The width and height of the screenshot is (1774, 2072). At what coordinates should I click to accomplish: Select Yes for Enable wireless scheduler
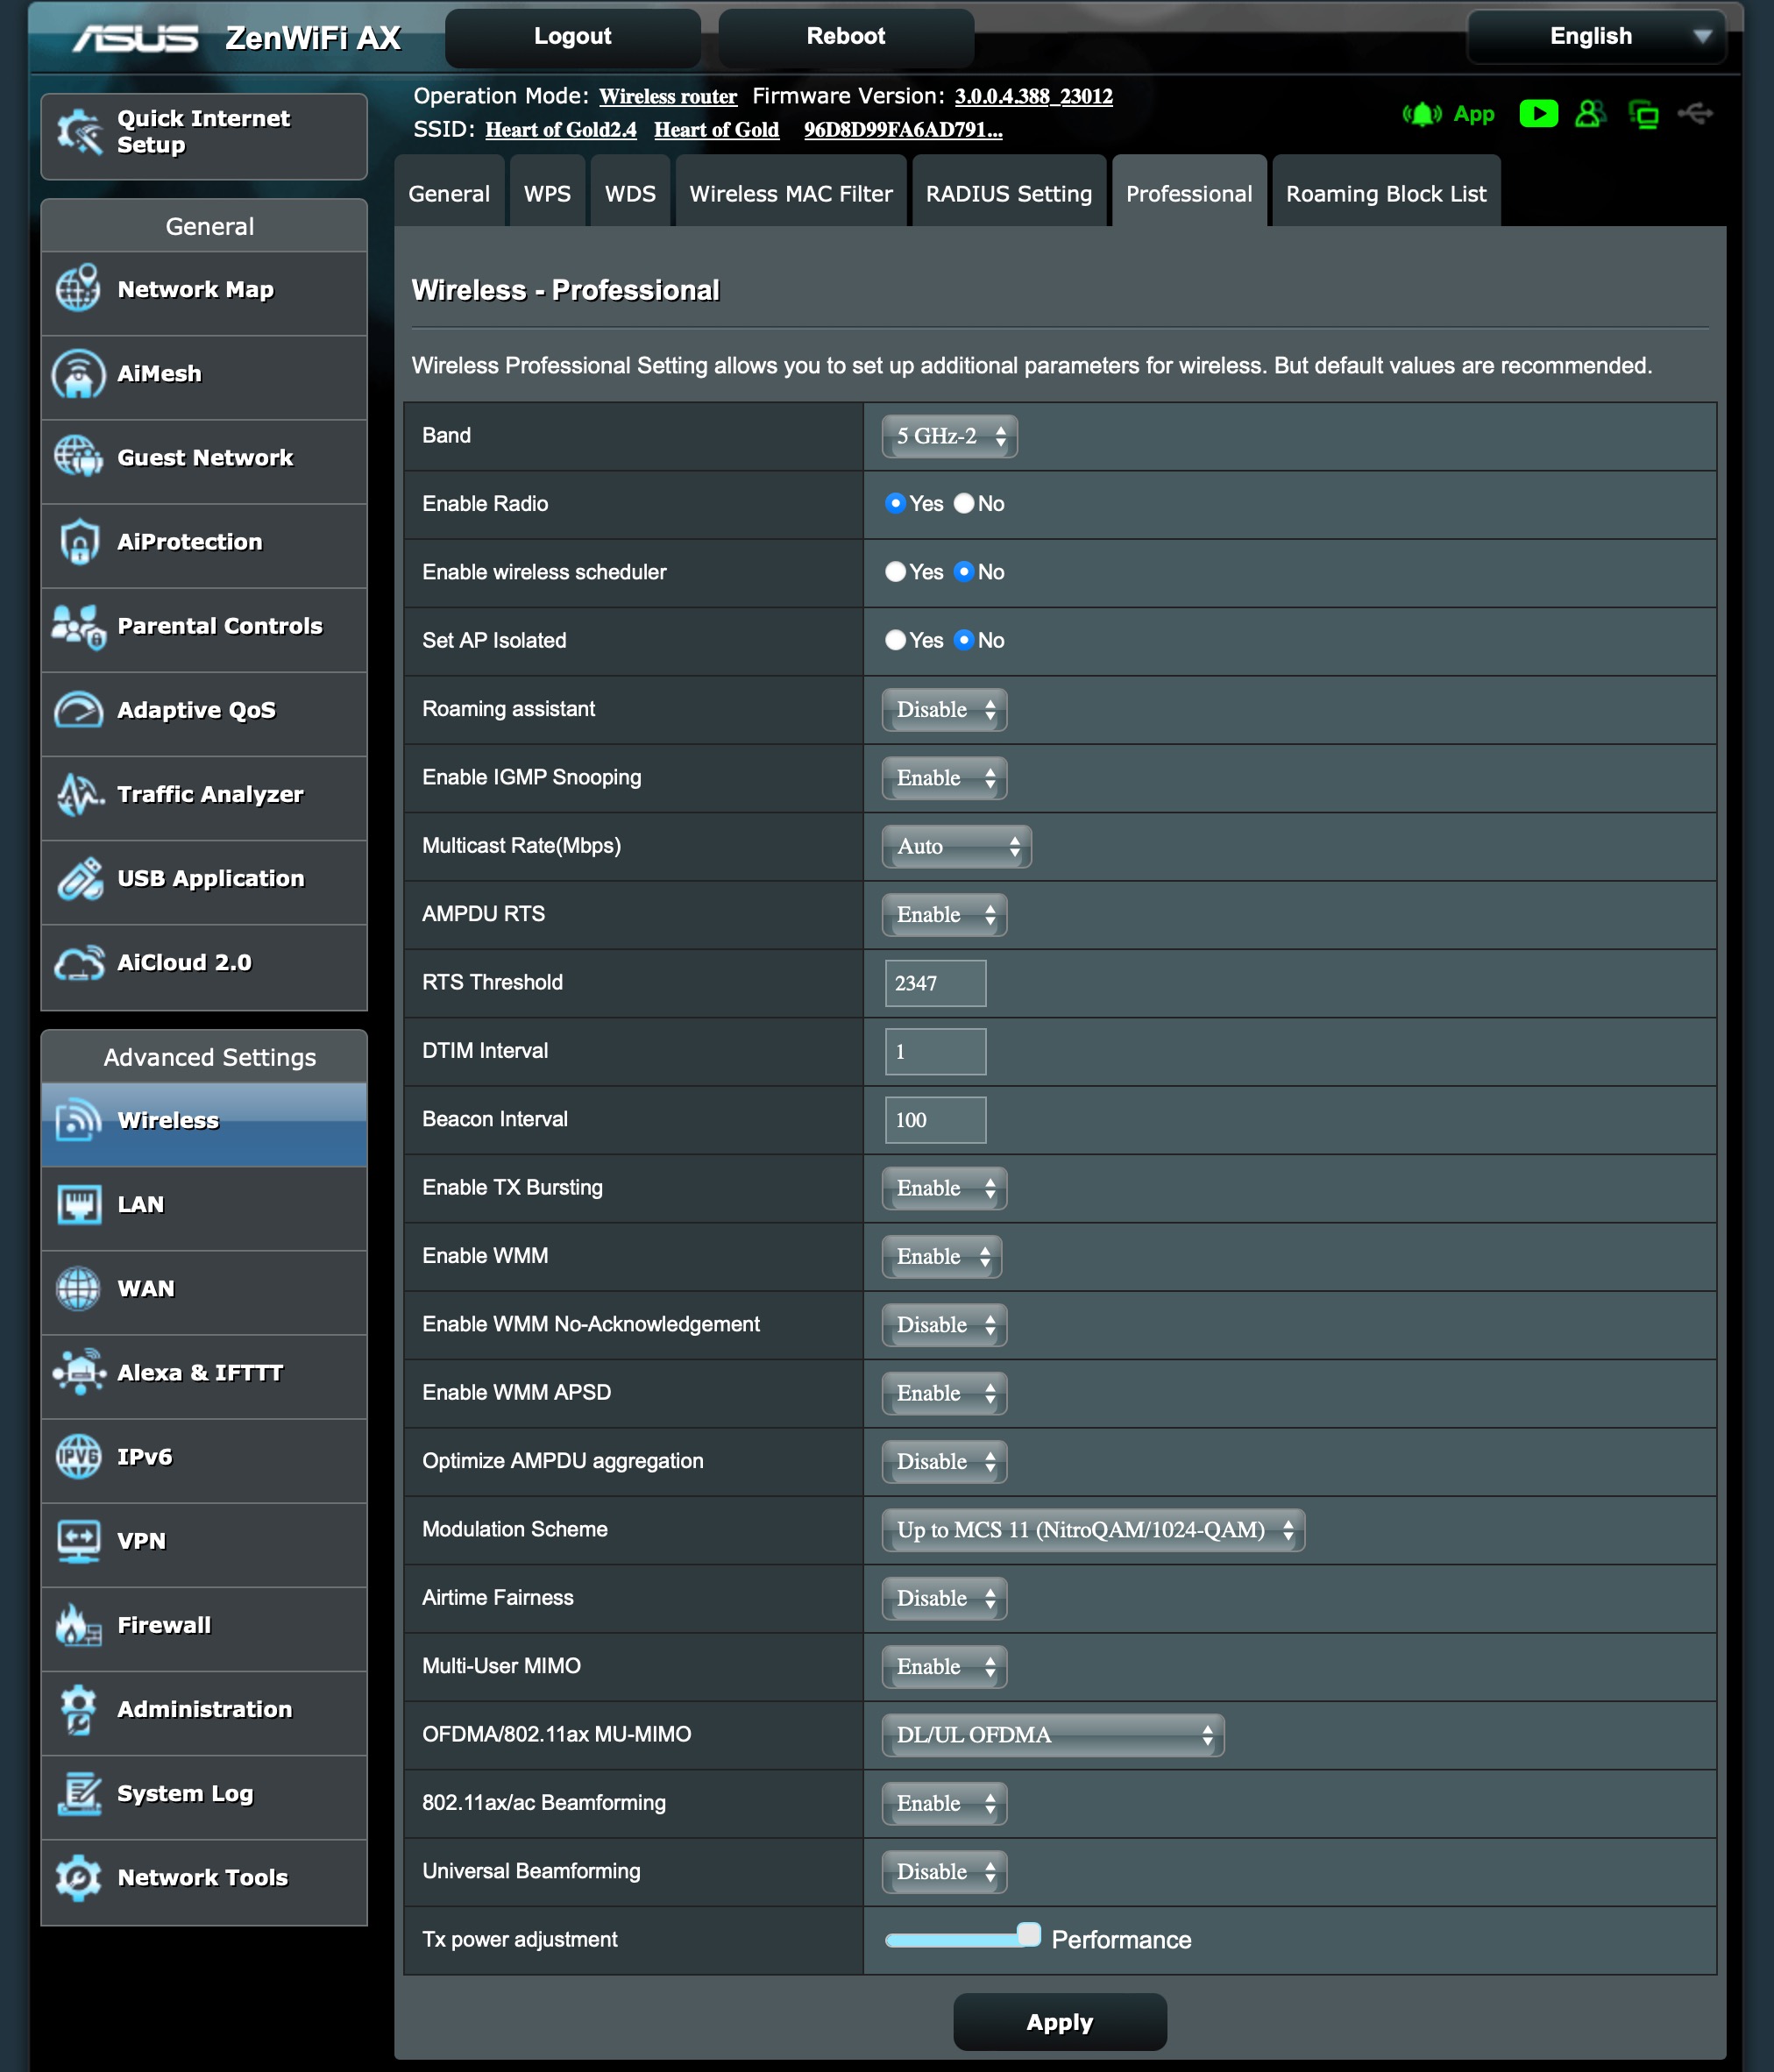895,572
